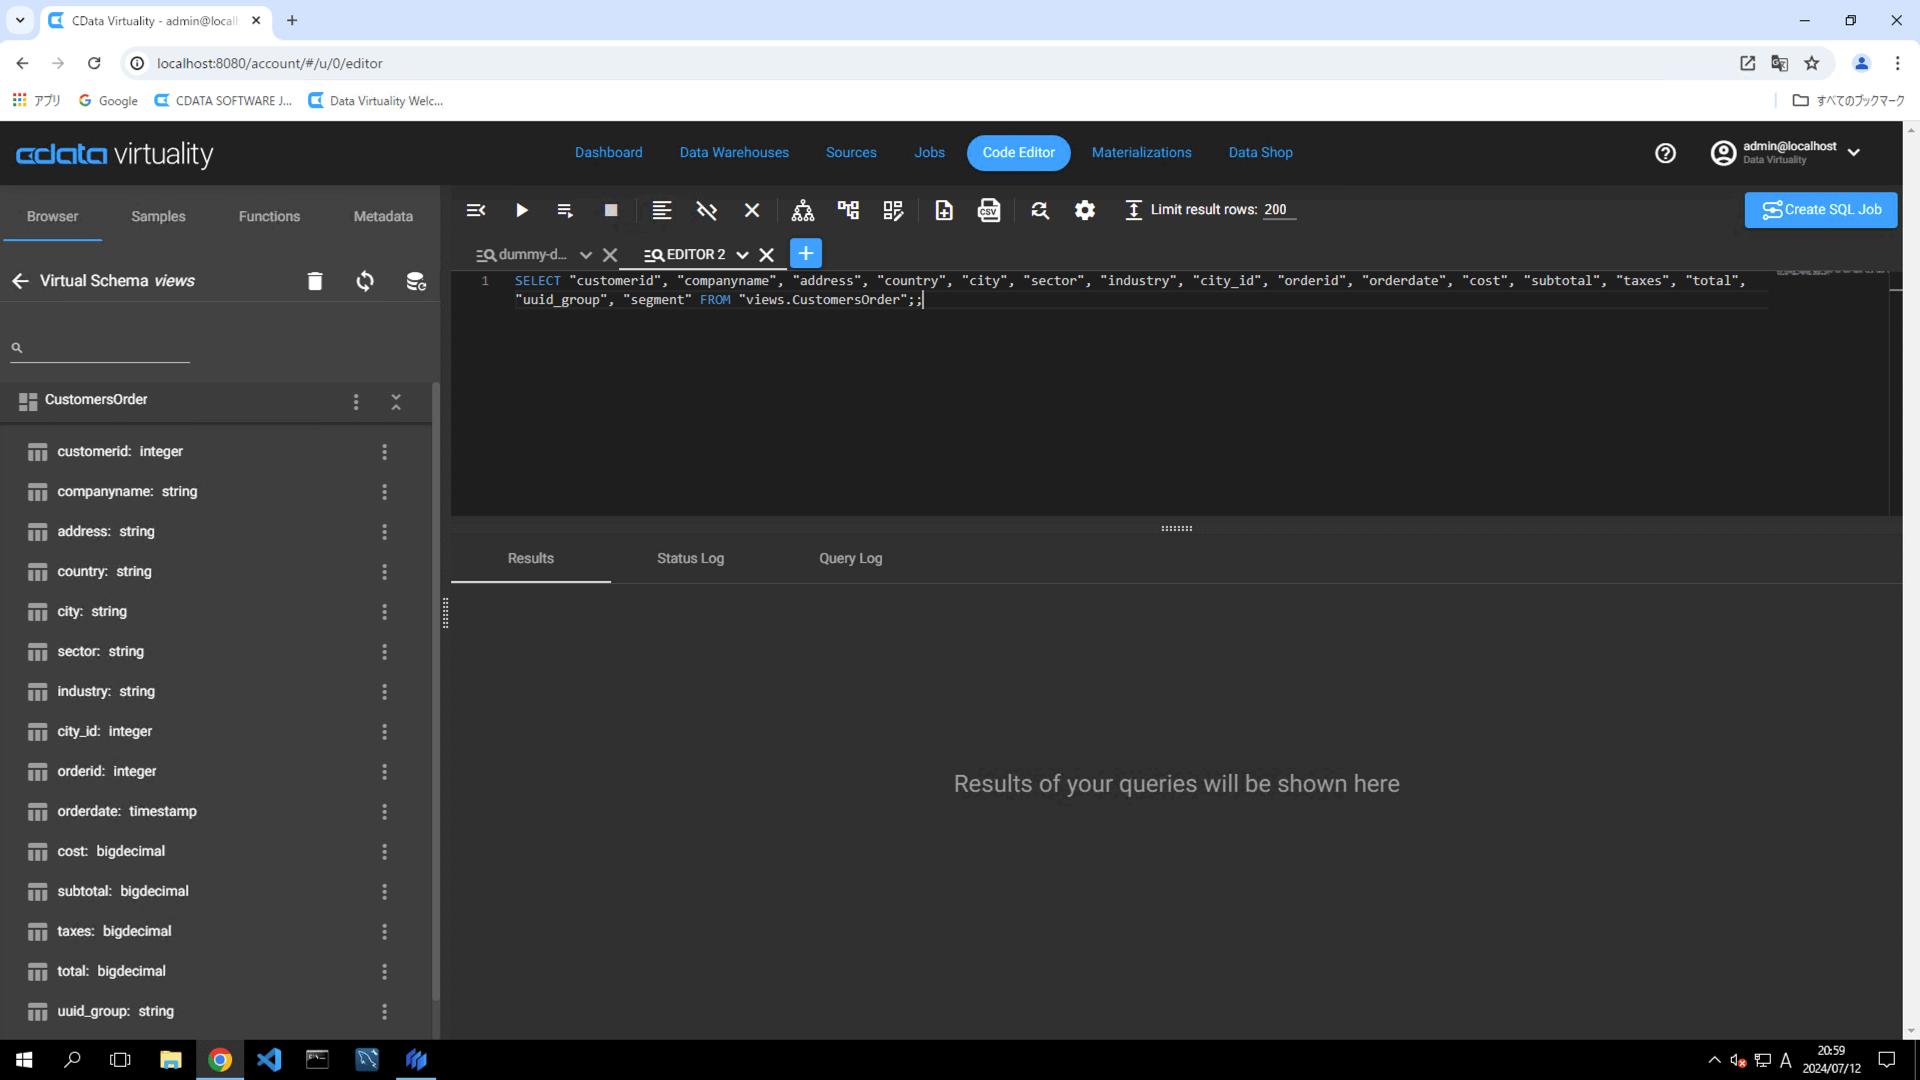
Task: Click the hierarchy tree diagram icon
Action: pyautogui.click(x=802, y=210)
